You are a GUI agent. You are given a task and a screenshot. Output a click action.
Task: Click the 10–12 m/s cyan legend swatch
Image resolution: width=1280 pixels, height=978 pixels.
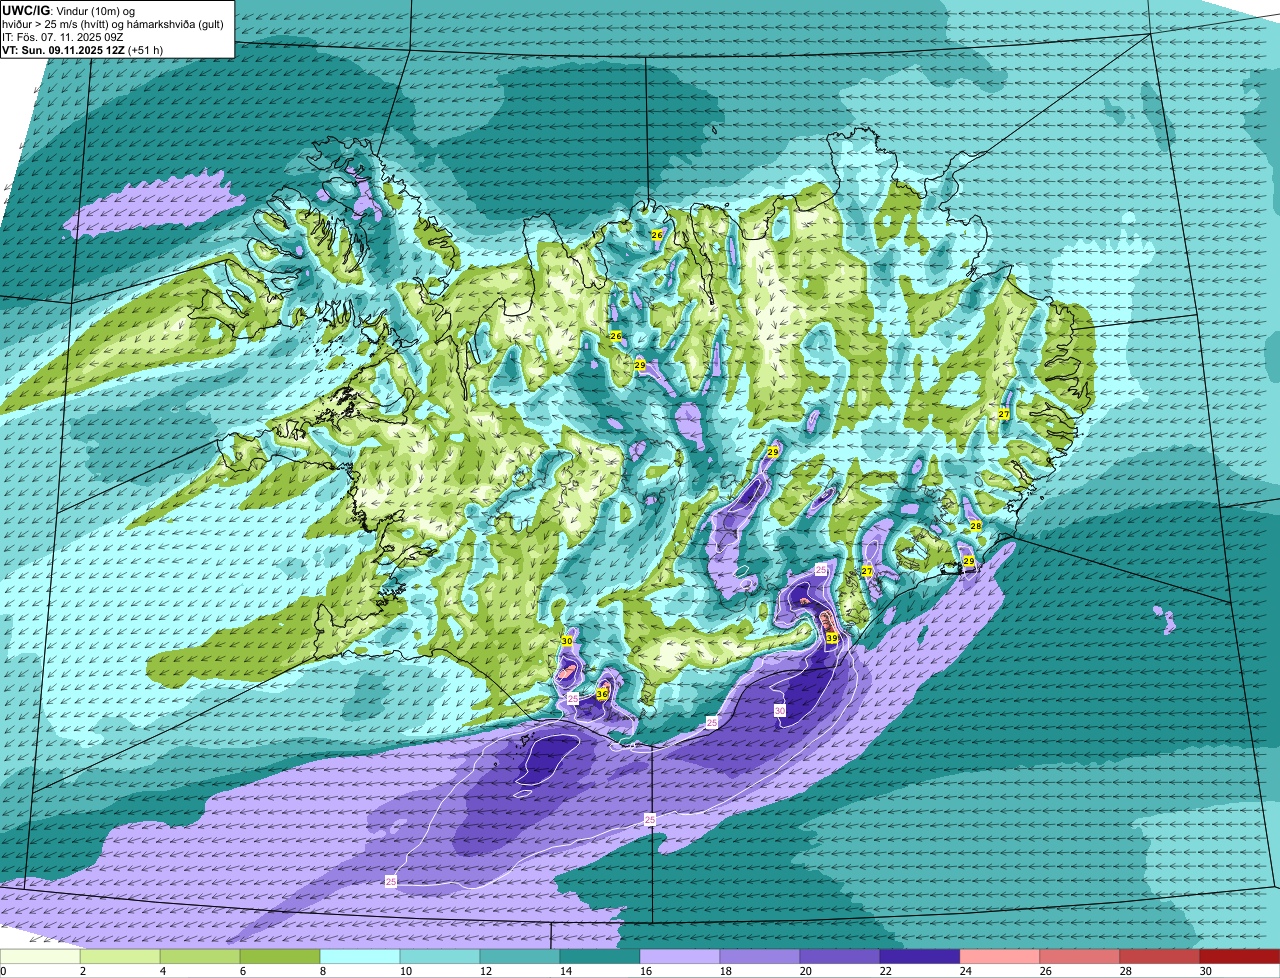440,956
